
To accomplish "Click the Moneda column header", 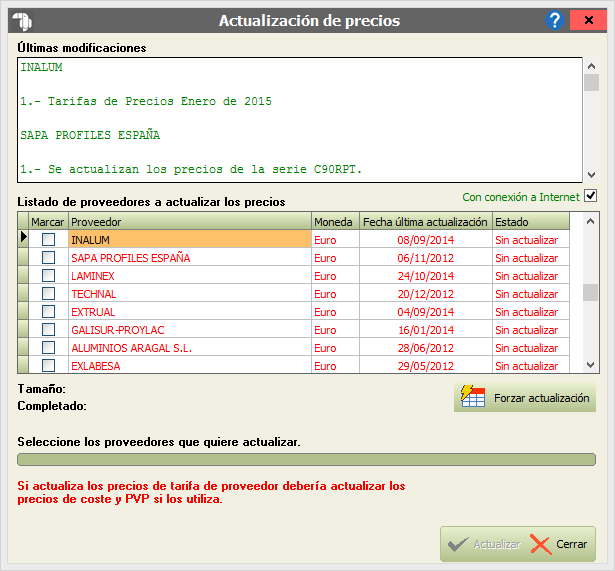I will (x=335, y=222).
